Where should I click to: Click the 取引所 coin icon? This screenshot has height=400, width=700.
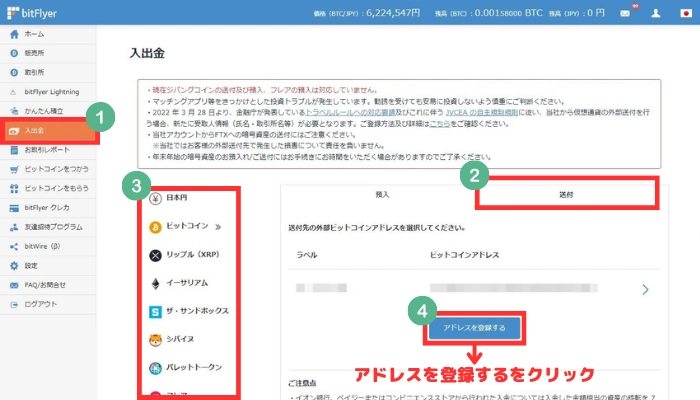click(x=14, y=72)
